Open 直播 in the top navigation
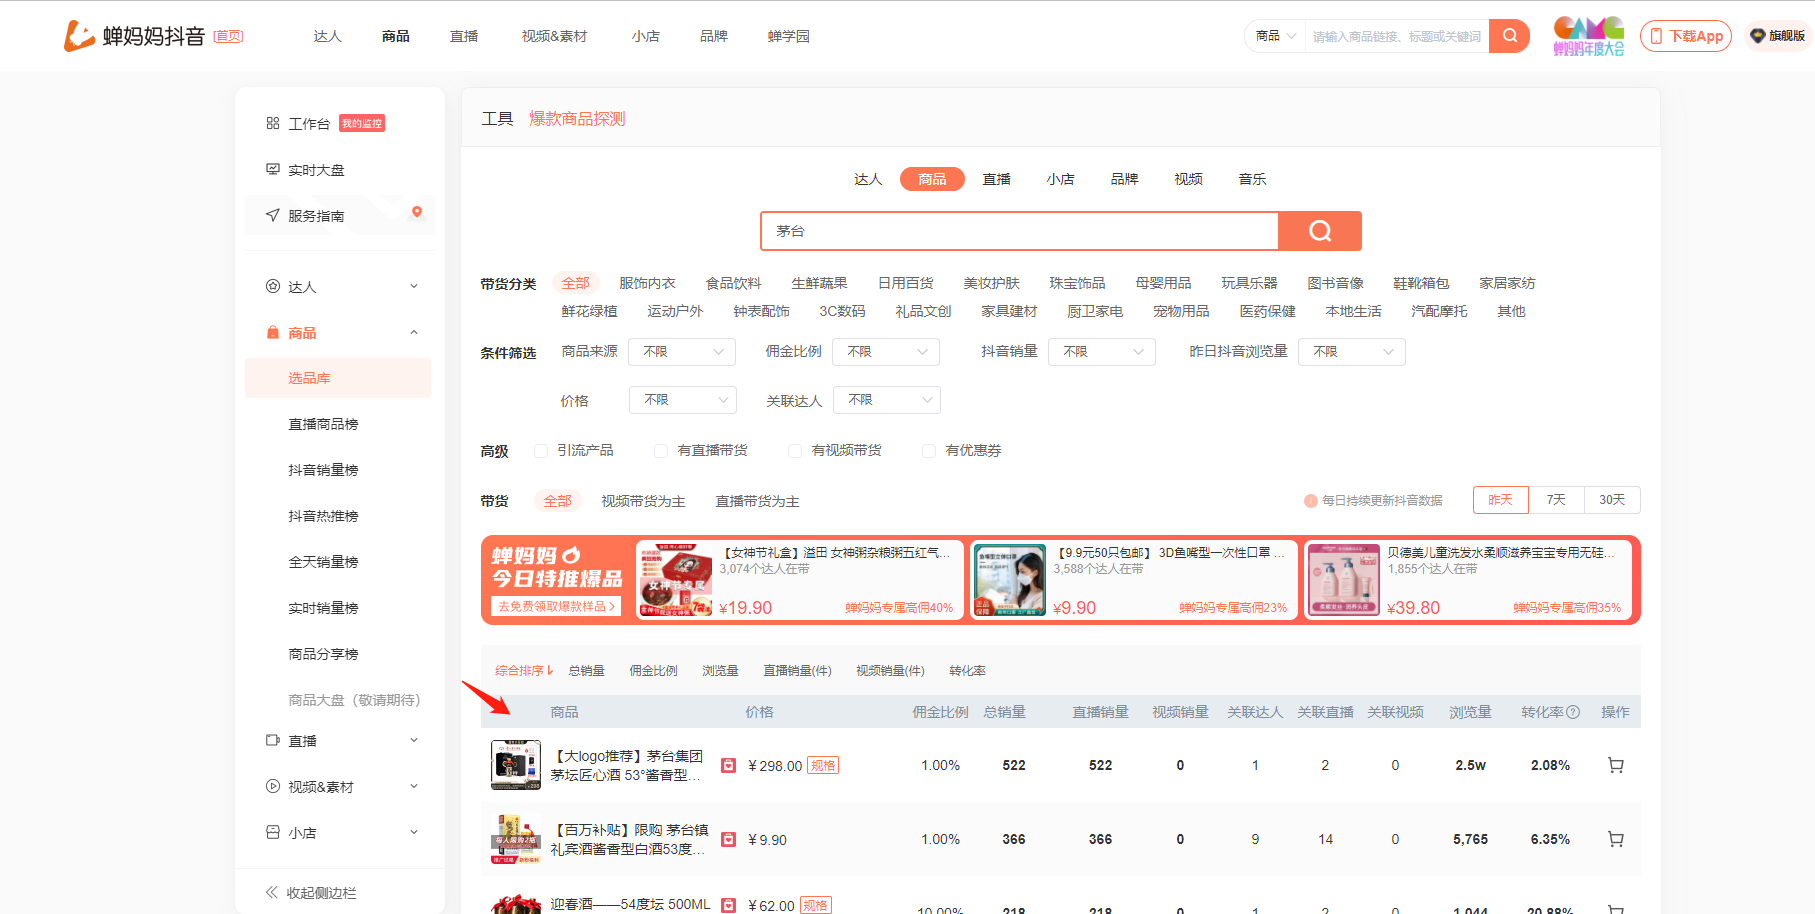1815x914 pixels. click(x=464, y=36)
